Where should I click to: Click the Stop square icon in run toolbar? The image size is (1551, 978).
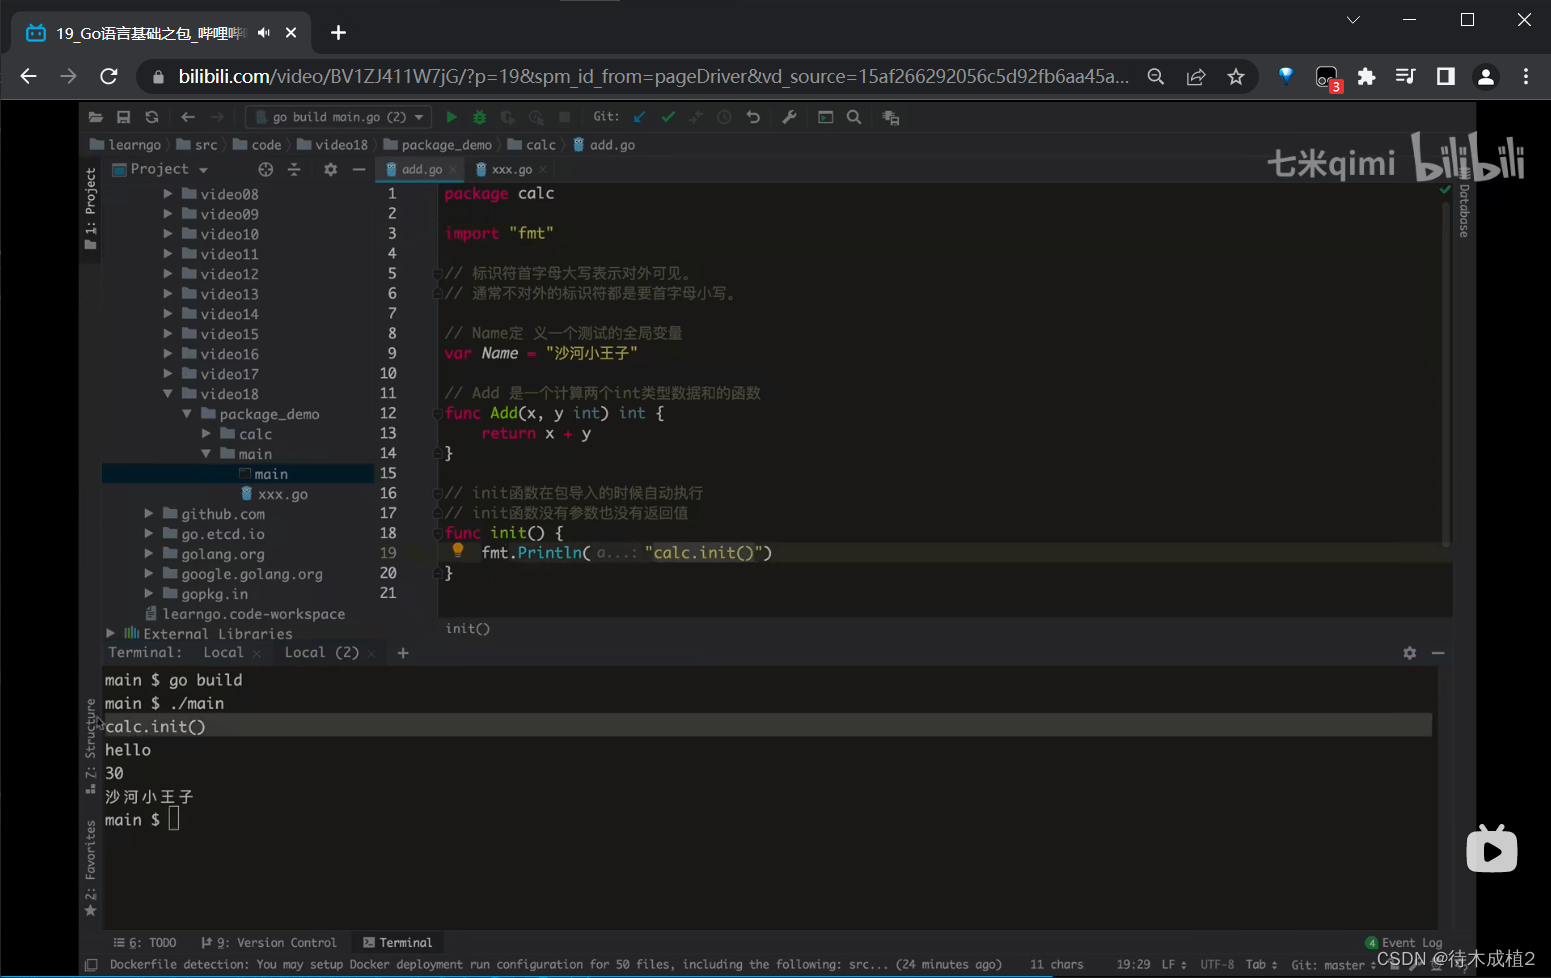564,117
